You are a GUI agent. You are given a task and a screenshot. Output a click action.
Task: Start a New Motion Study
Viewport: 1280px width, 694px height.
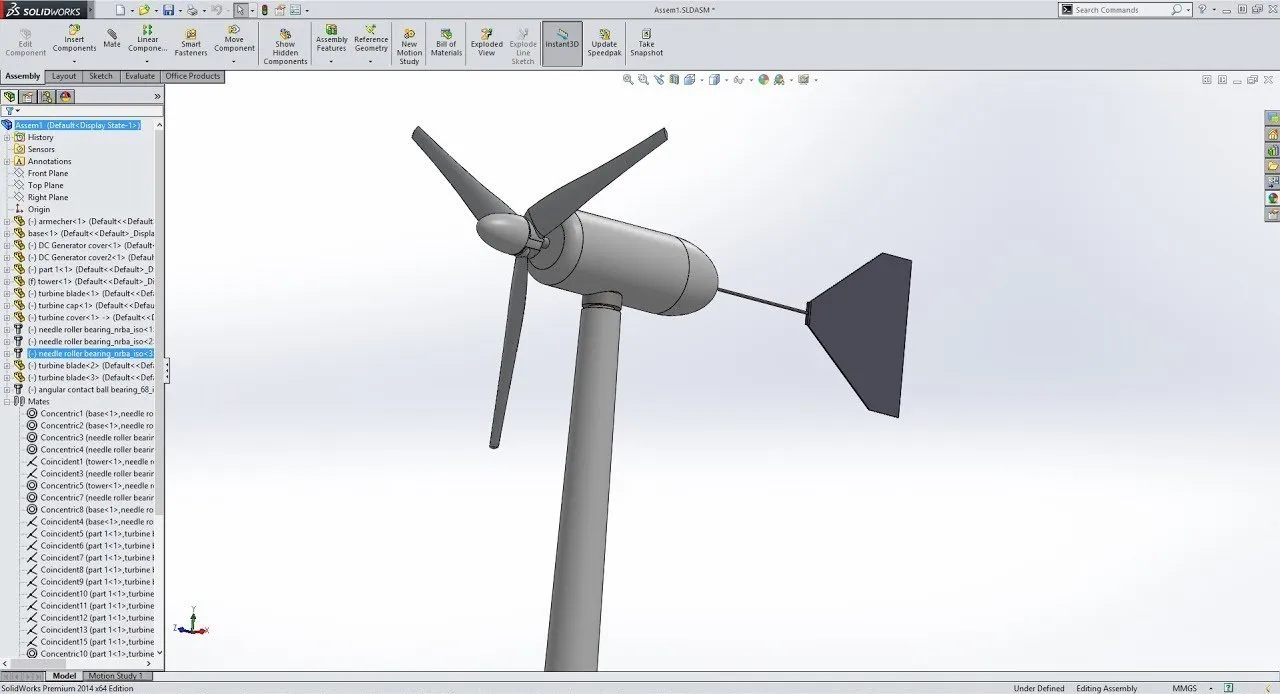409,45
